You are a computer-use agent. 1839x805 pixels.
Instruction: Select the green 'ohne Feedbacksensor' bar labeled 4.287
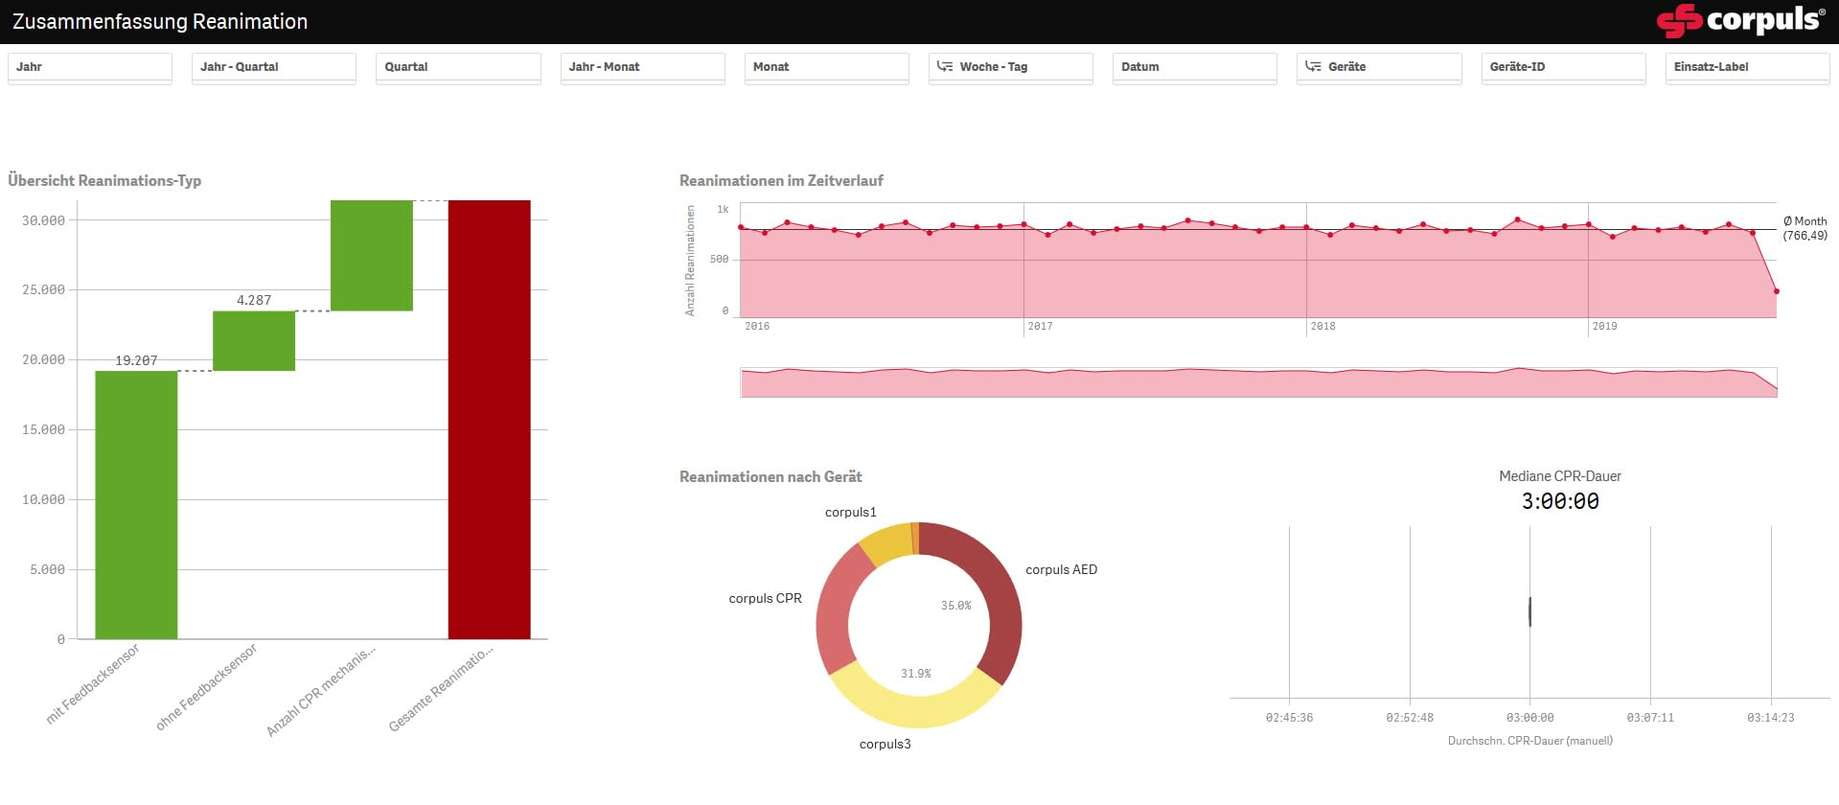pos(254,341)
